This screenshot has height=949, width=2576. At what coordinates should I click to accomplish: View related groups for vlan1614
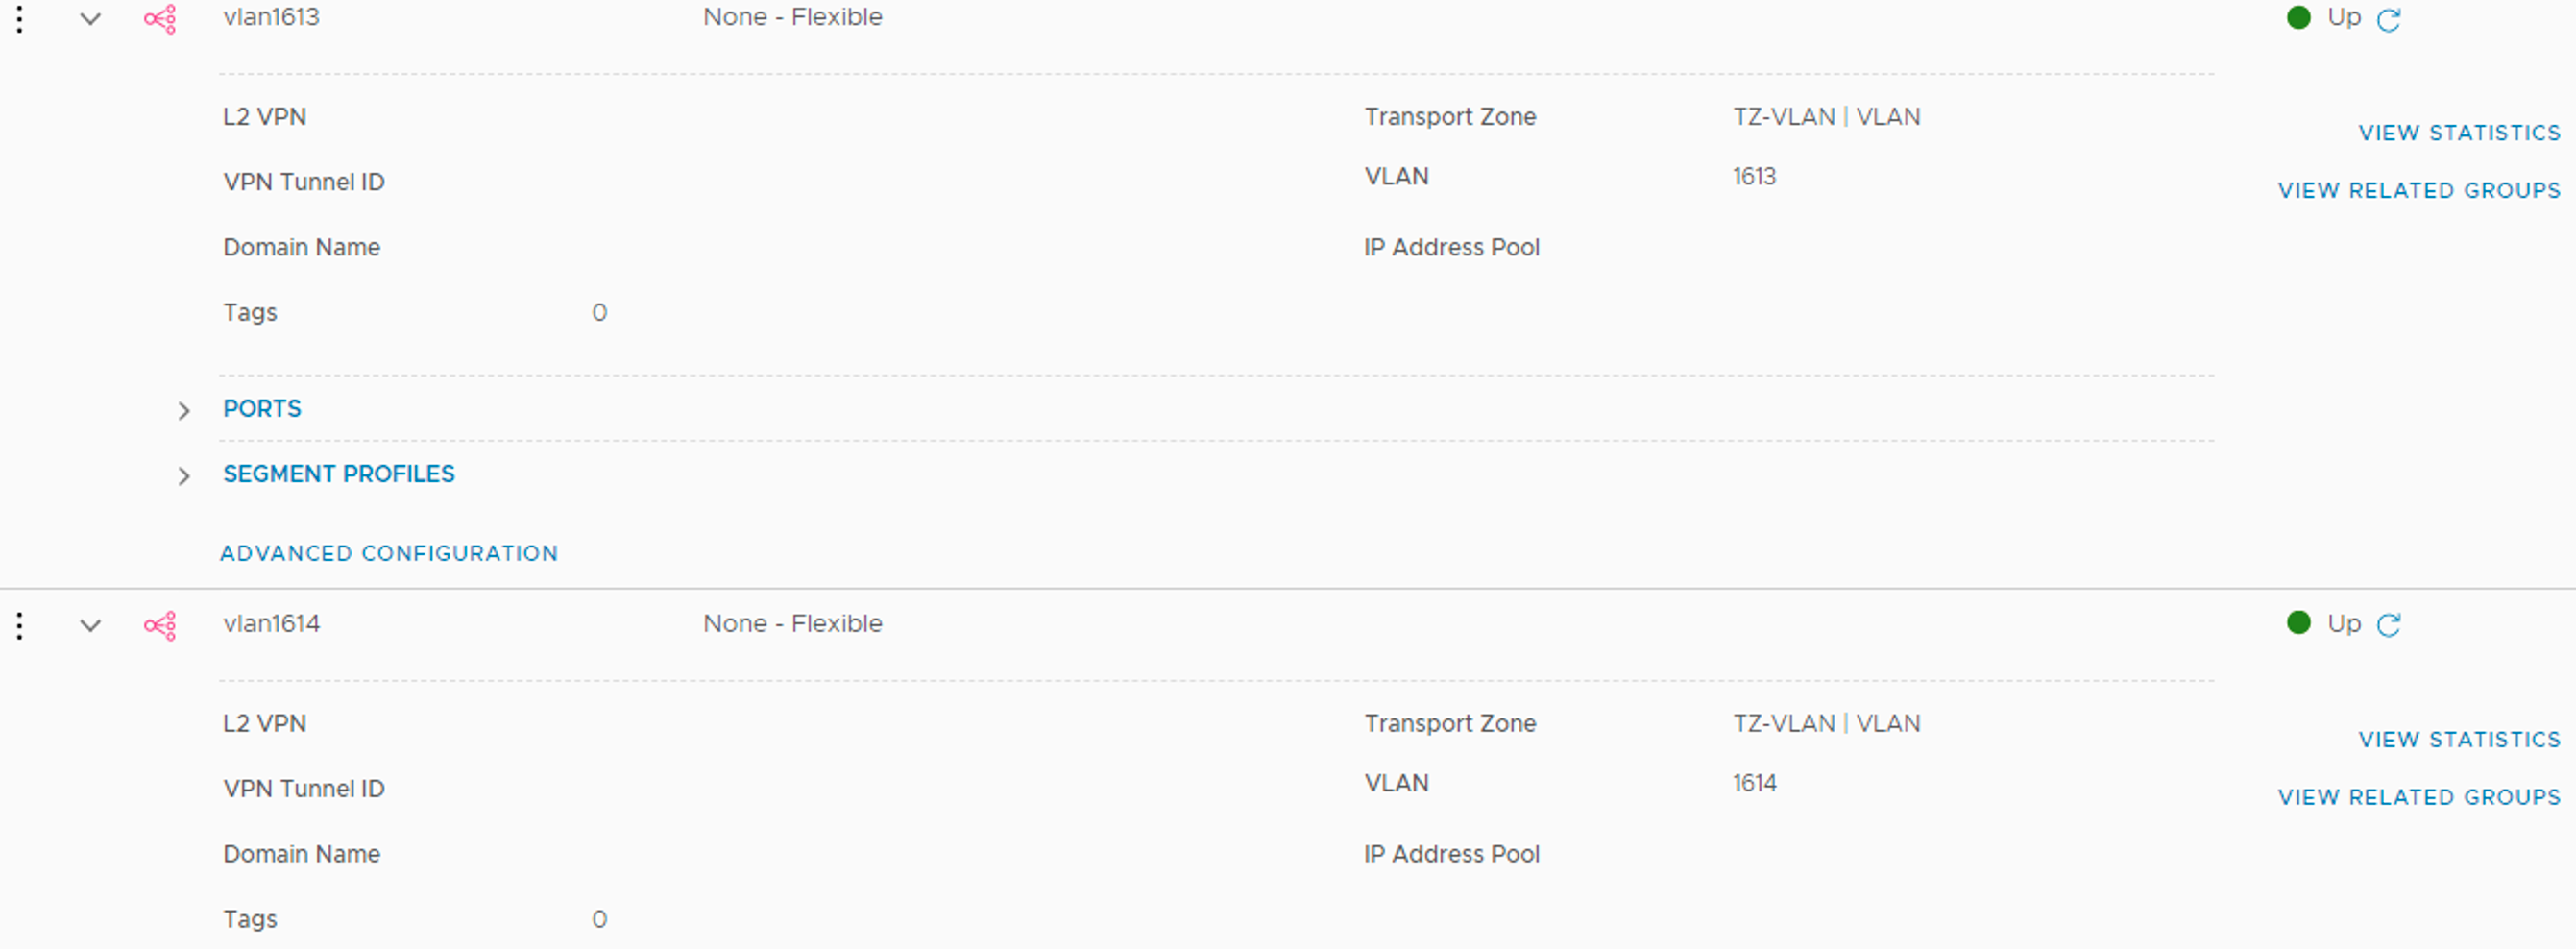click(2419, 798)
